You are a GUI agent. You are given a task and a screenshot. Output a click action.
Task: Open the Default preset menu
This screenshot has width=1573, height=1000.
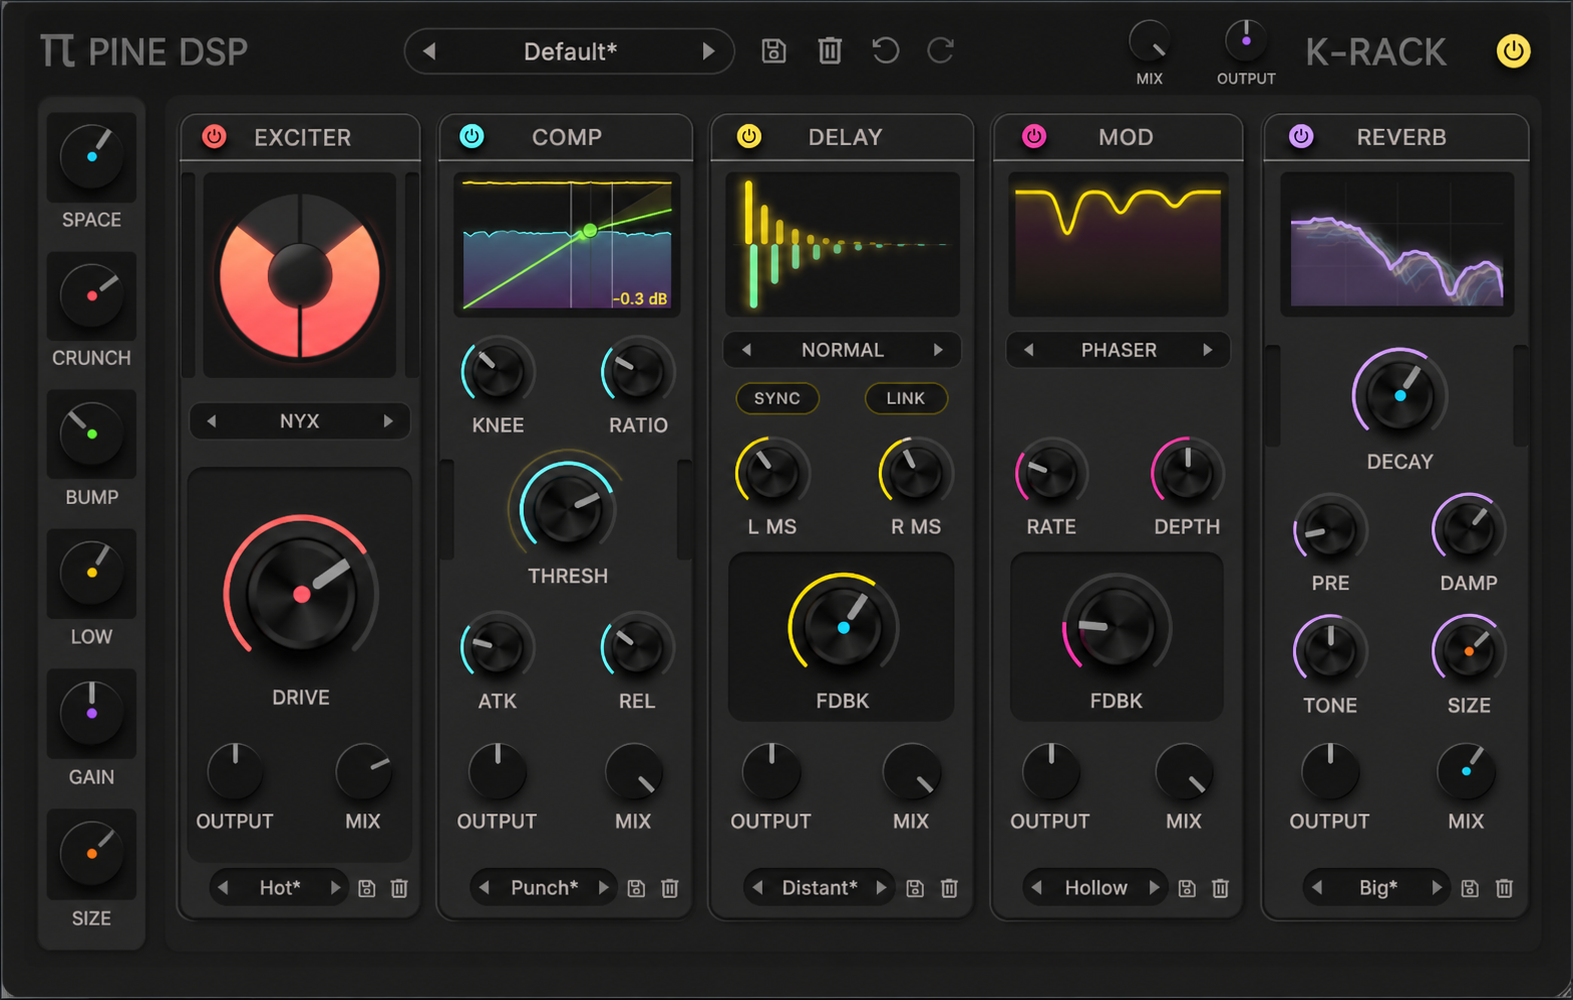pyautogui.click(x=570, y=52)
